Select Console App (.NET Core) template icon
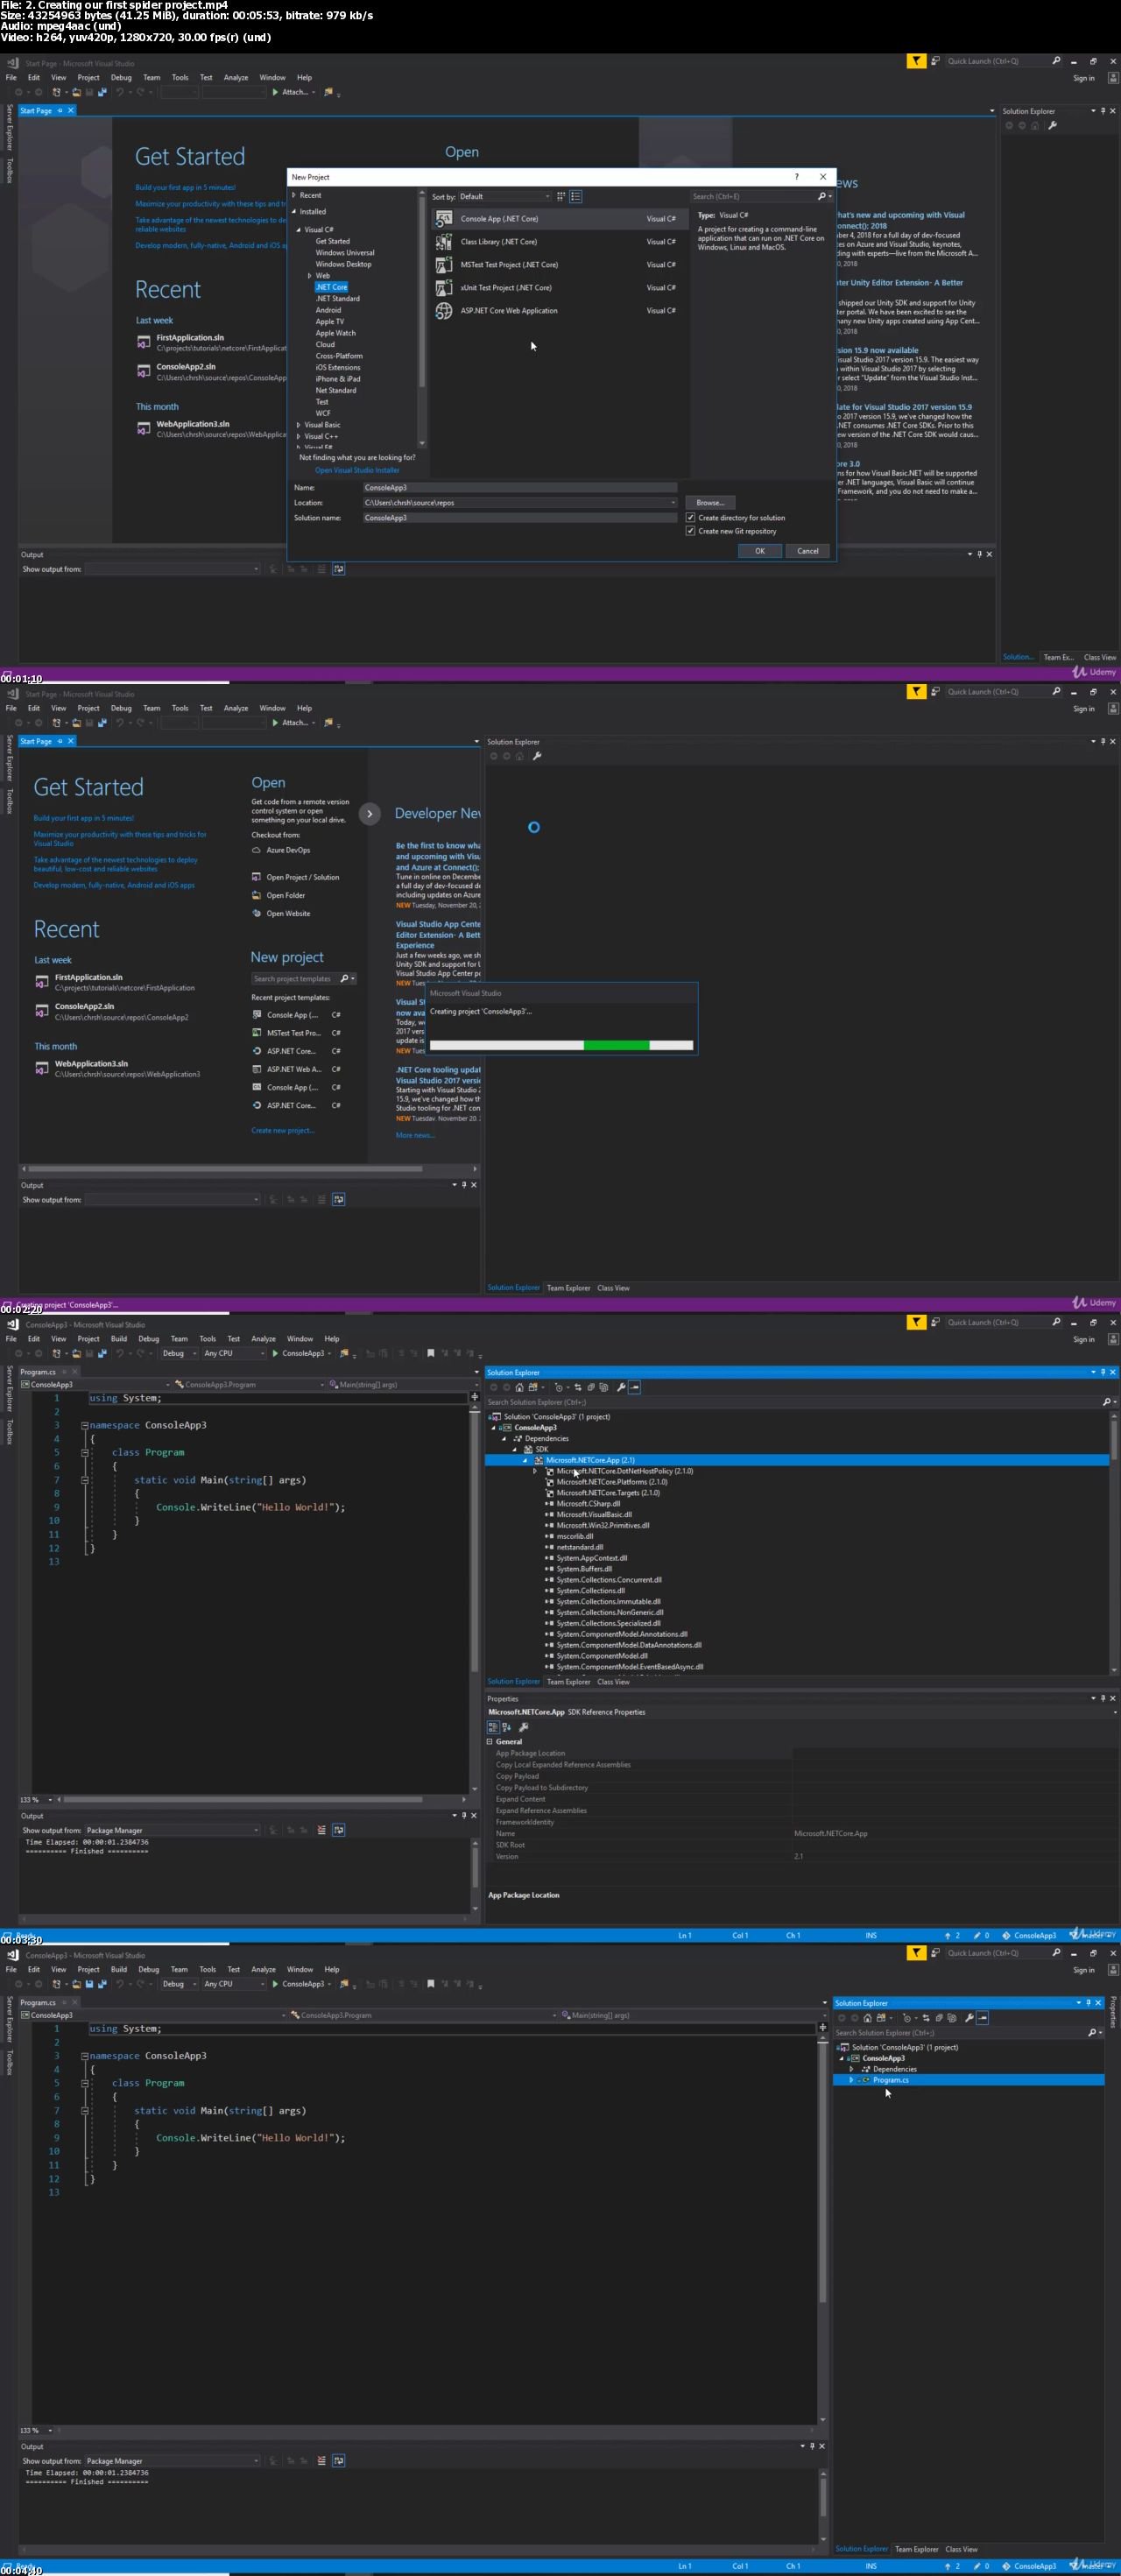The height and width of the screenshot is (2576, 1121). pyautogui.click(x=444, y=218)
